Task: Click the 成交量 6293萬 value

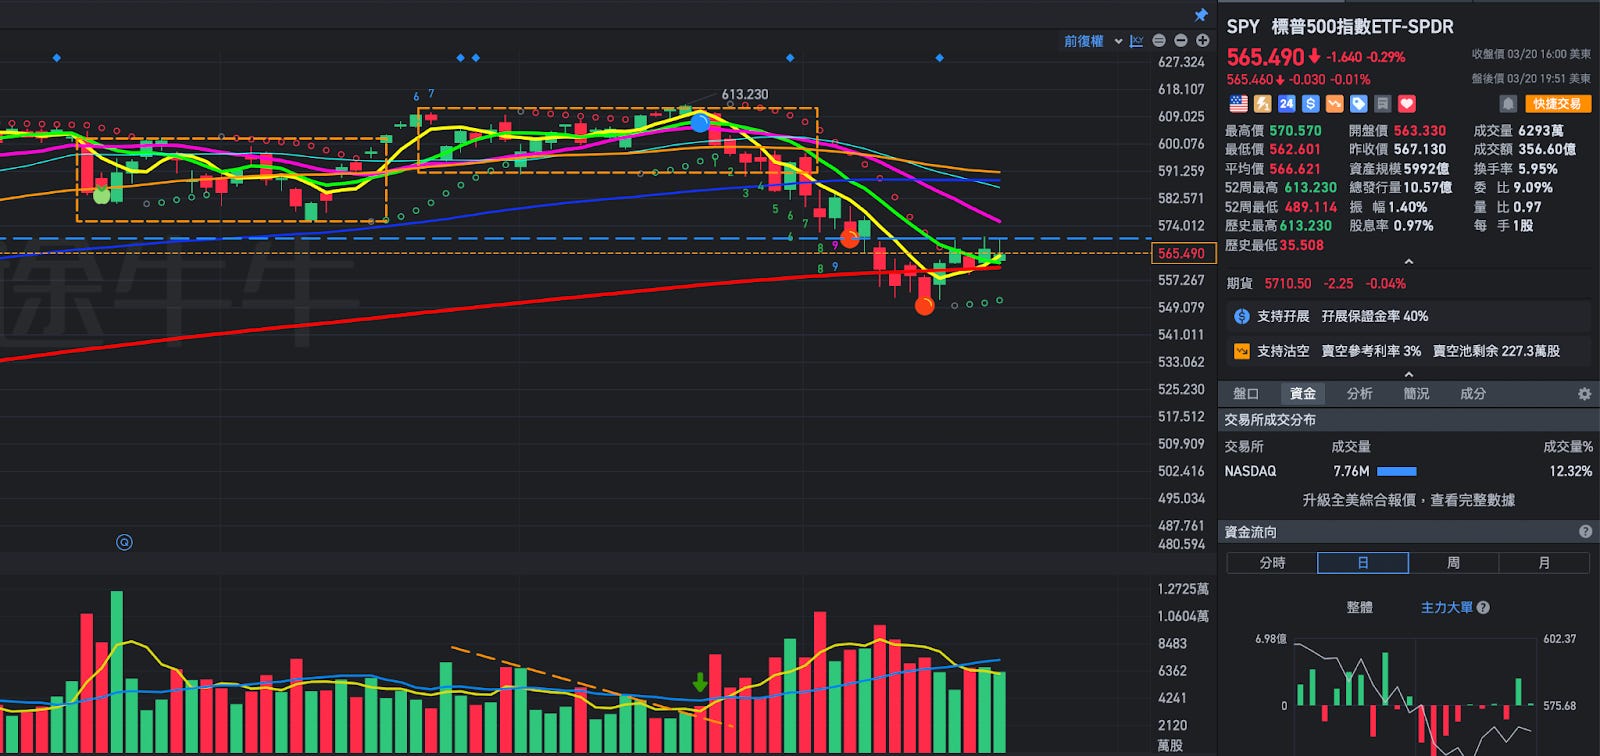Action: pyautogui.click(x=1541, y=131)
